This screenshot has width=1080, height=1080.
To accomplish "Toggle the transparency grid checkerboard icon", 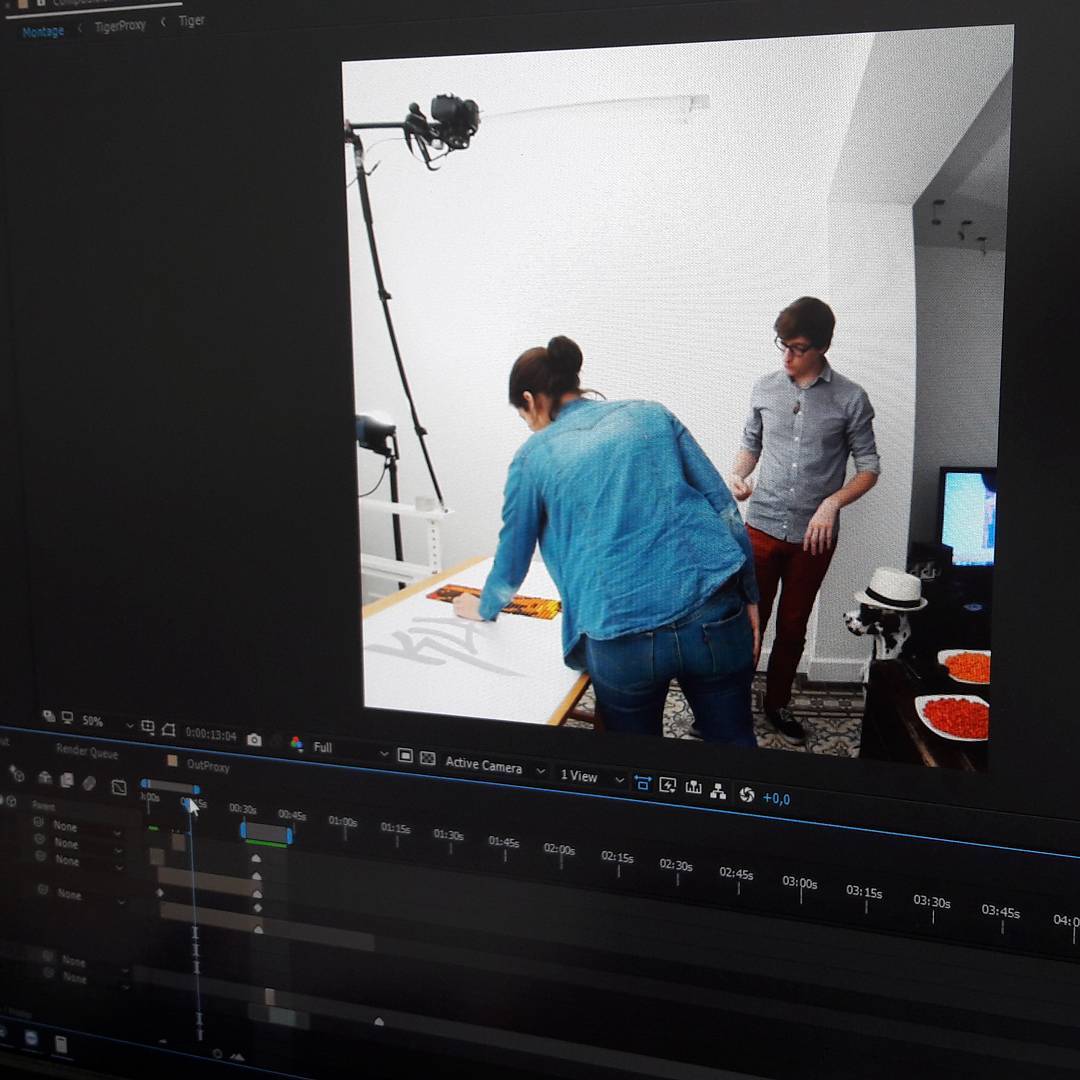I will pyautogui.click(x=428, y=758).
